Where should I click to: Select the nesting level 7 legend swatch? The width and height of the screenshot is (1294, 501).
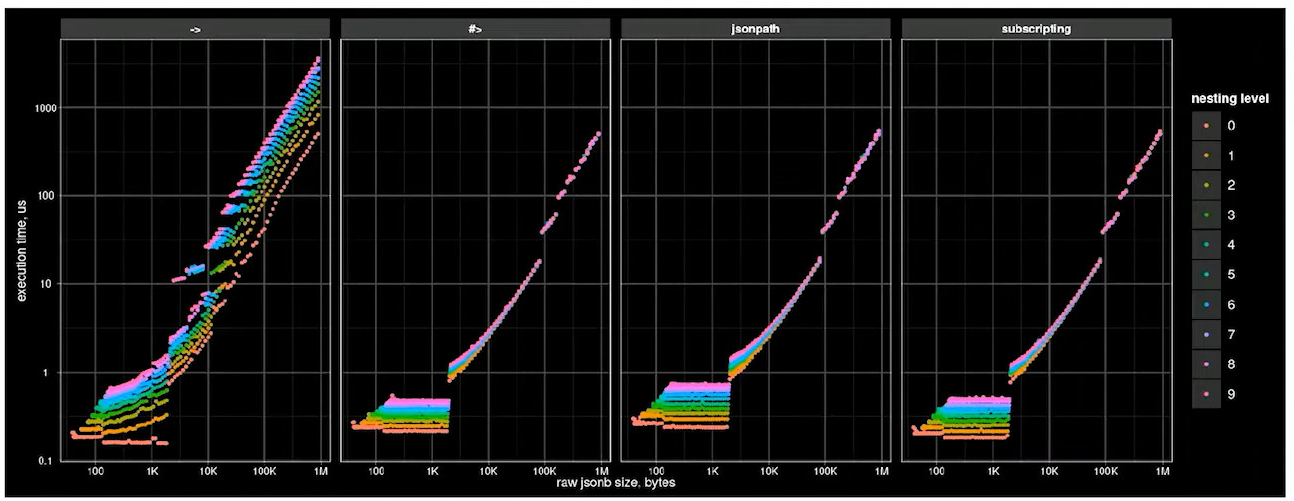pos(1207,333)
